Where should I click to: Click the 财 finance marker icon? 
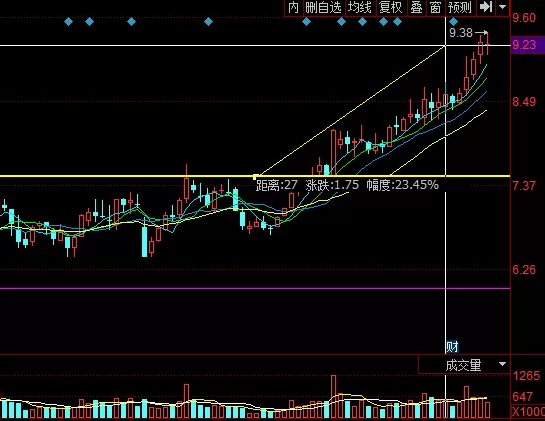452,347
